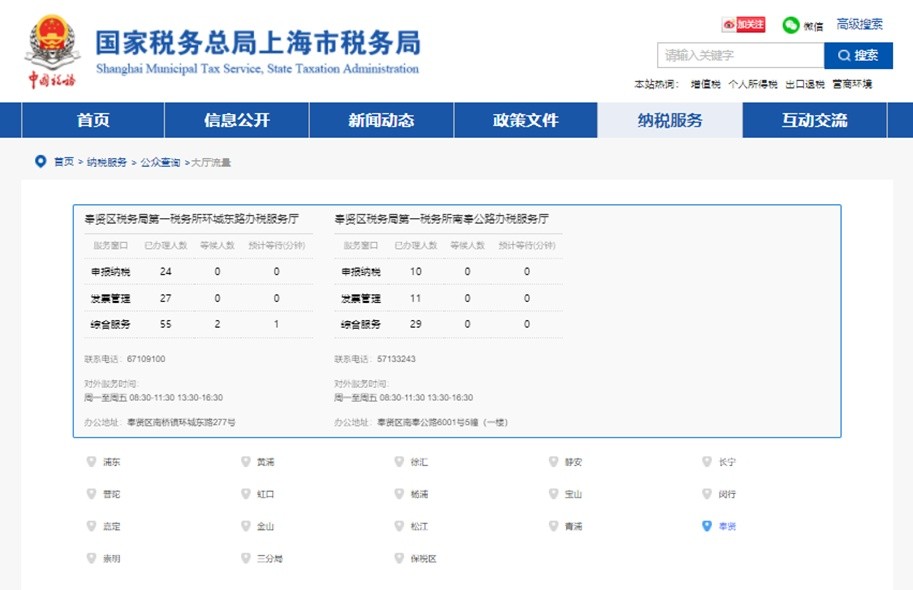Focus the keyword search input box
The image size is (913, 590).
(x=739, y=55)
